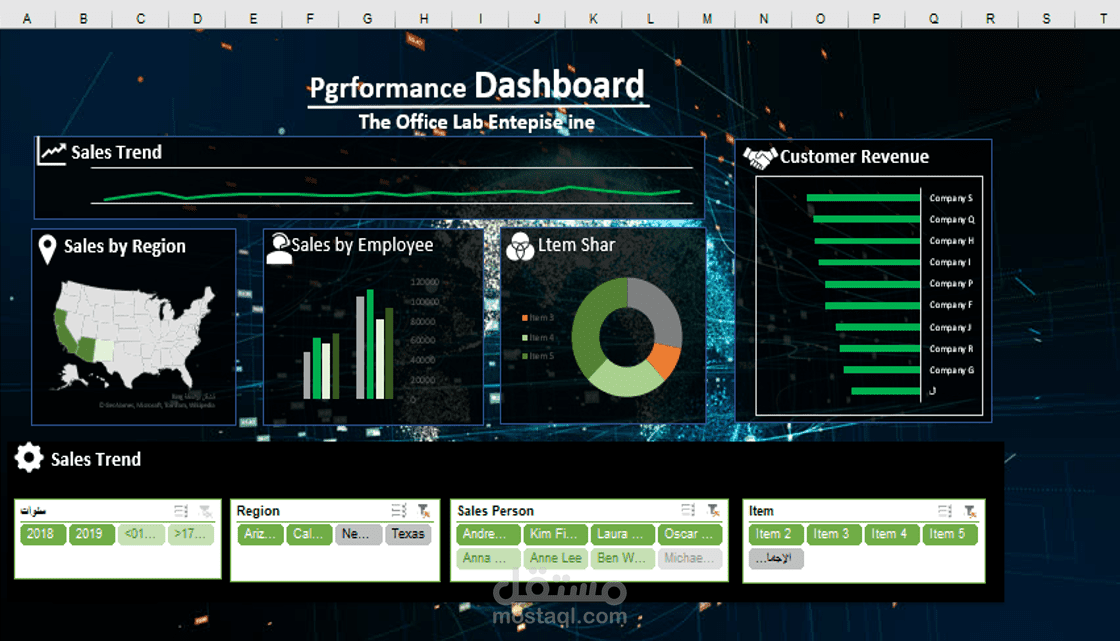1120x641 pixels.
Task: Filter Sales Person by Ben W...
Action: coord(622,558)
